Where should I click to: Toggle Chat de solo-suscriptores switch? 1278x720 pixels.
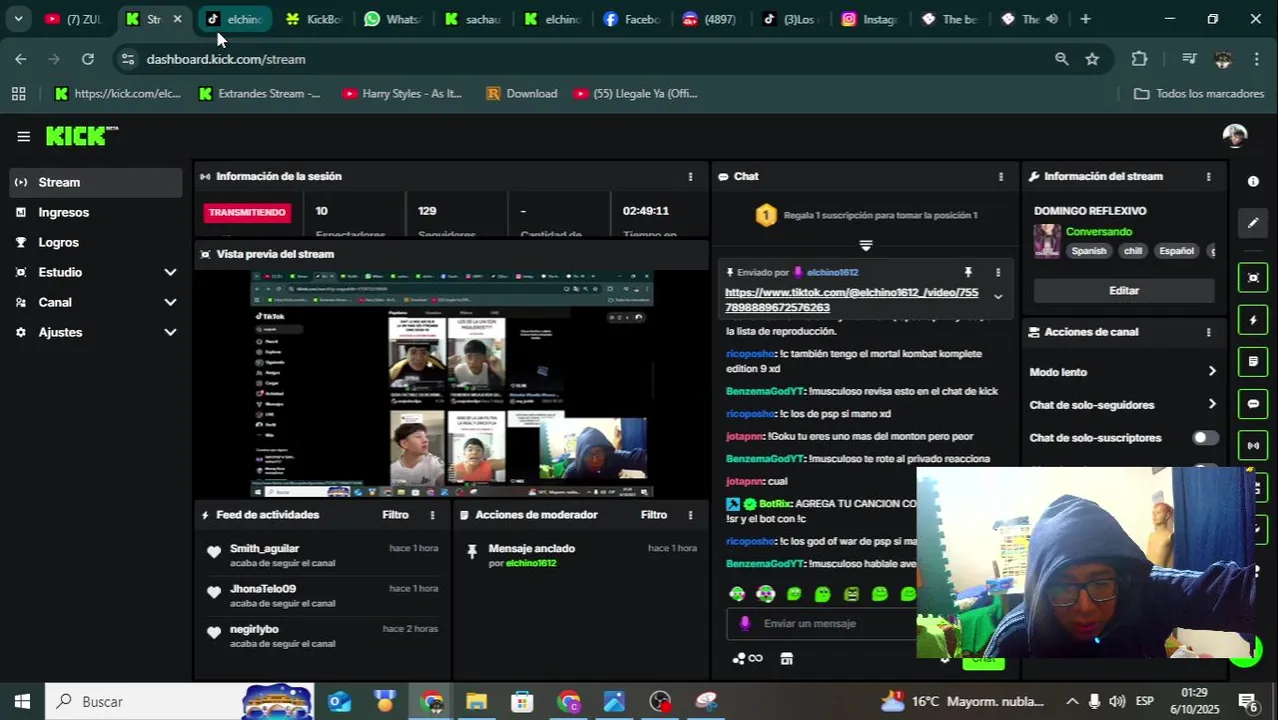[1205, 438]
